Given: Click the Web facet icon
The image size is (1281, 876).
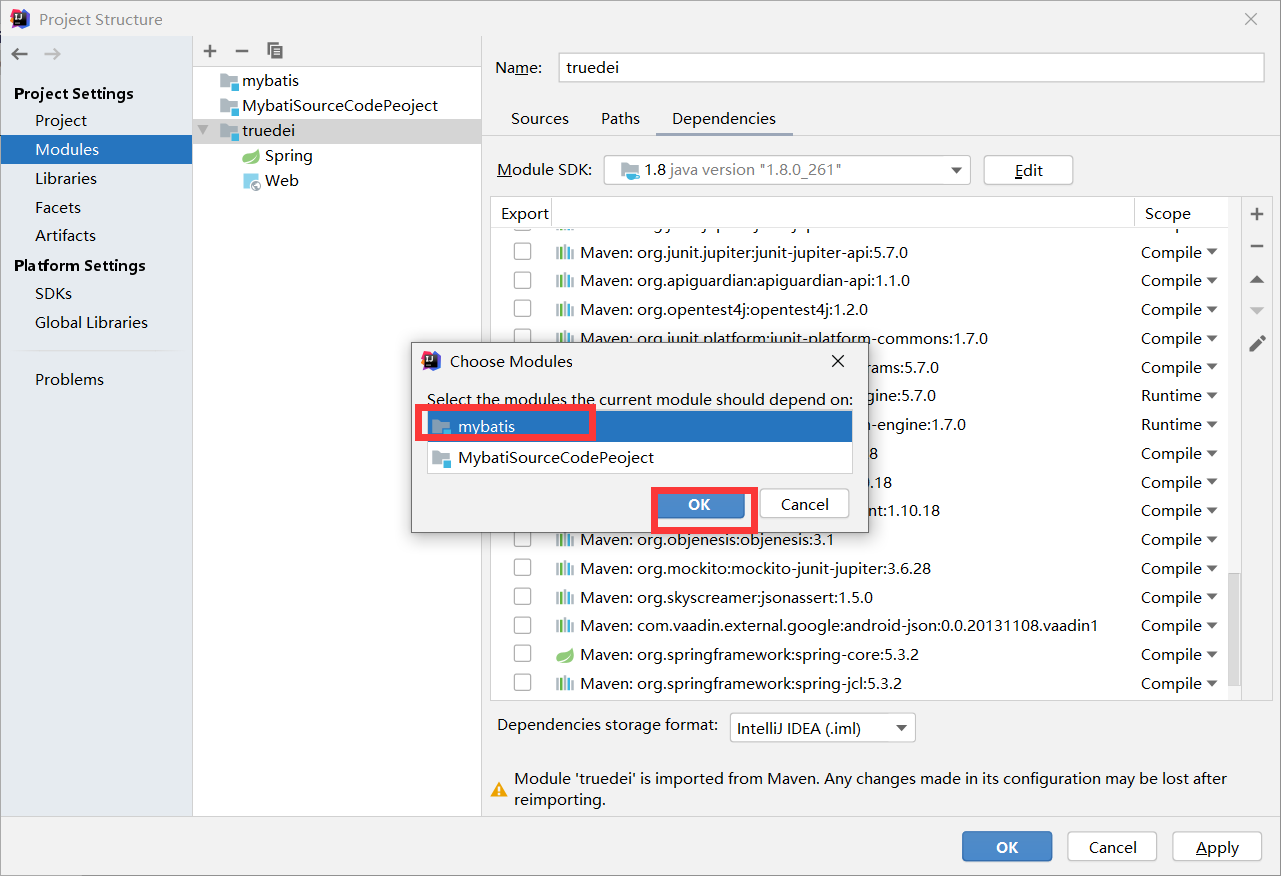Looking at the screenshot, I should pyautogui.click(x=251, y=181).
